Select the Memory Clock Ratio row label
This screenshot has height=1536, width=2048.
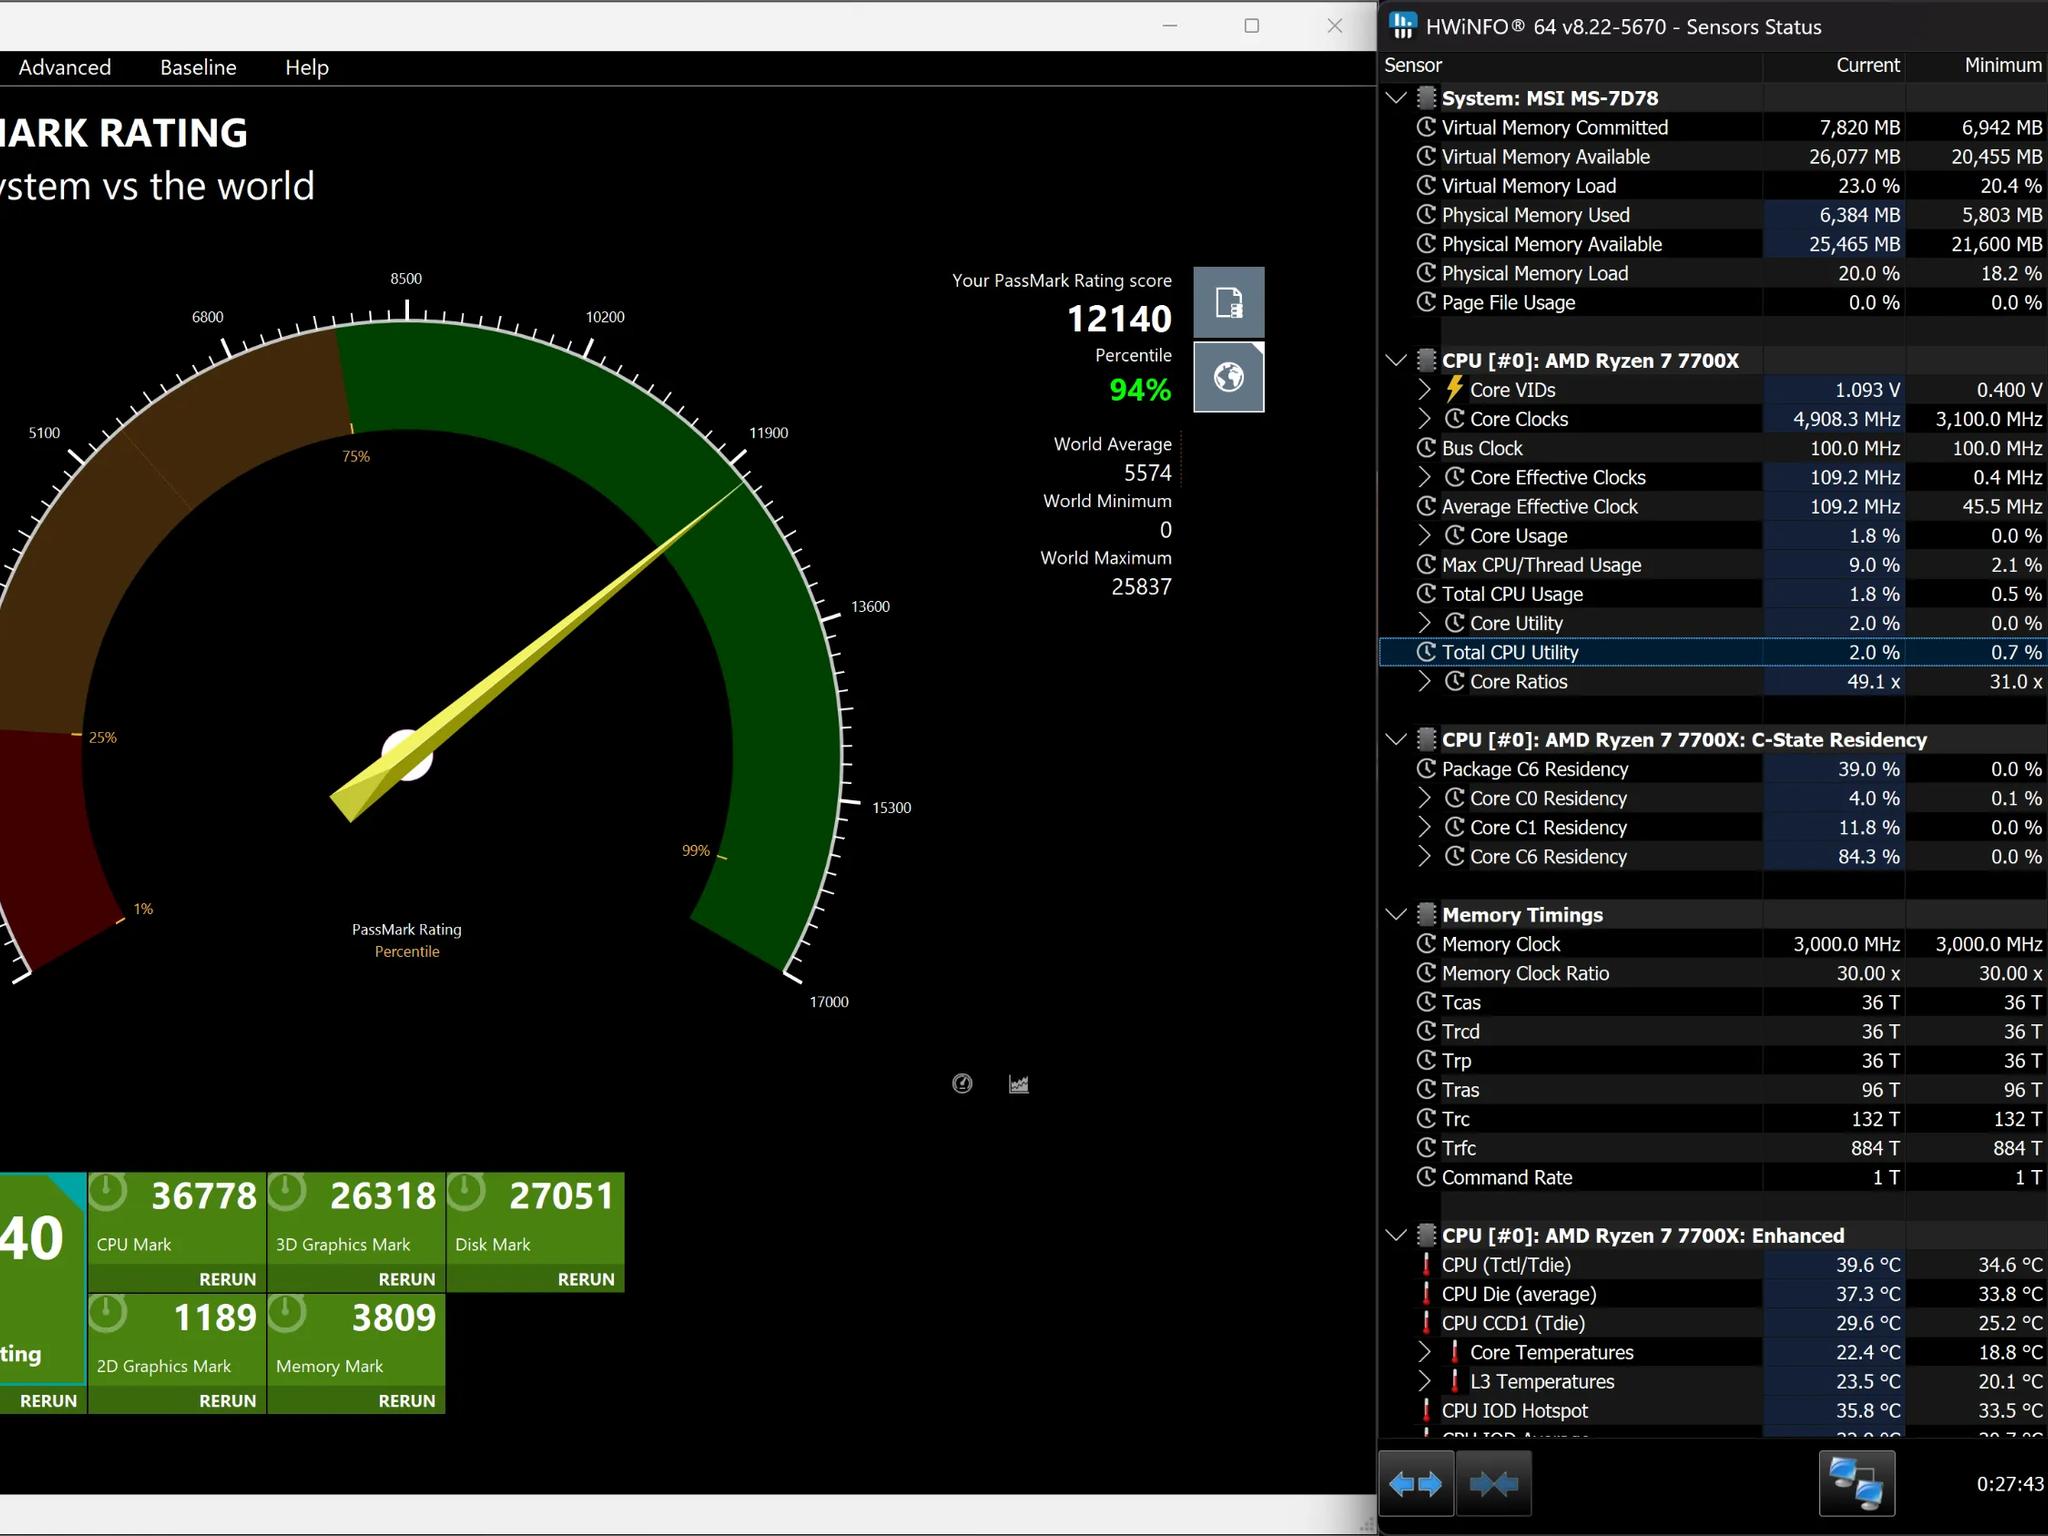coord(1526,973)
